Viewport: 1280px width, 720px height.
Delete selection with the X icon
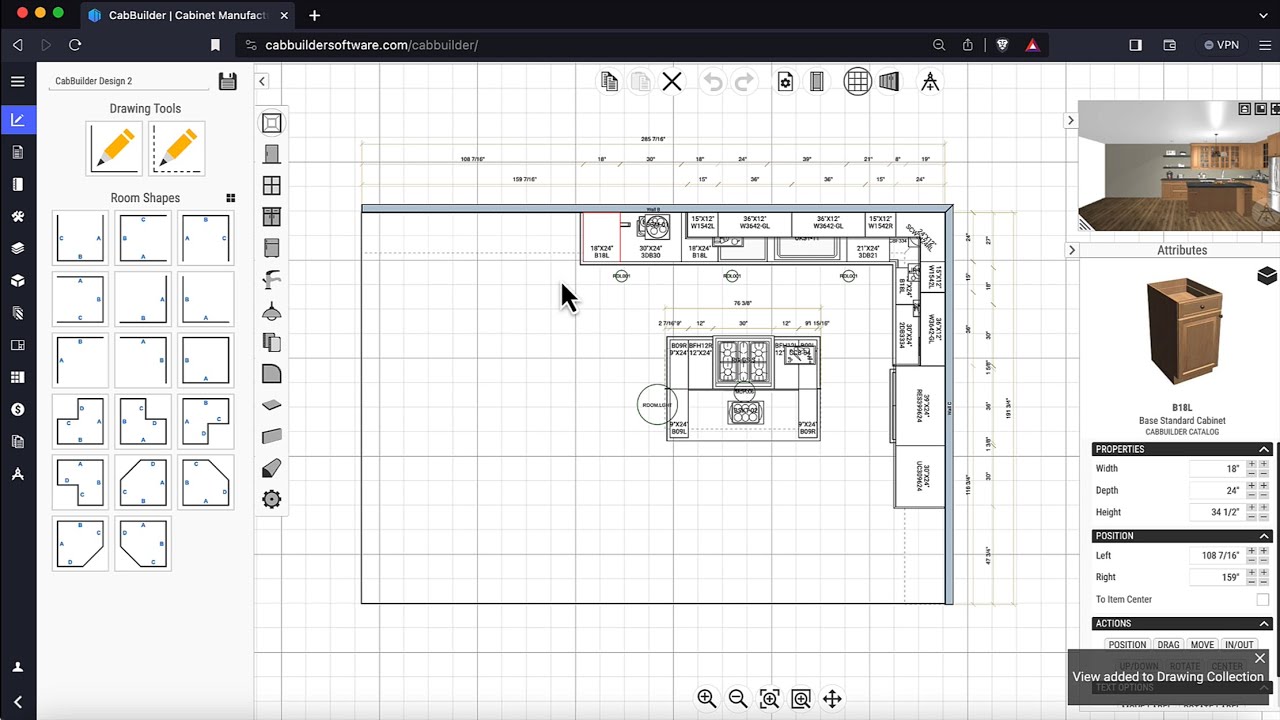click(672, 82)
